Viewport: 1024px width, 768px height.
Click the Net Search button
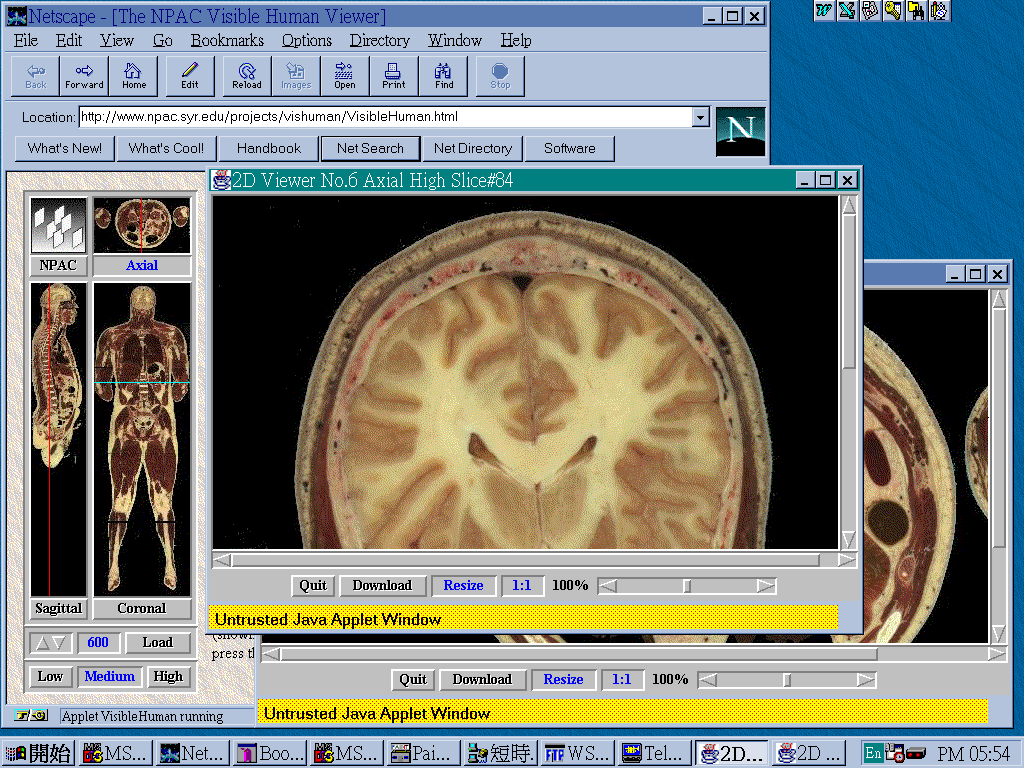370,148
